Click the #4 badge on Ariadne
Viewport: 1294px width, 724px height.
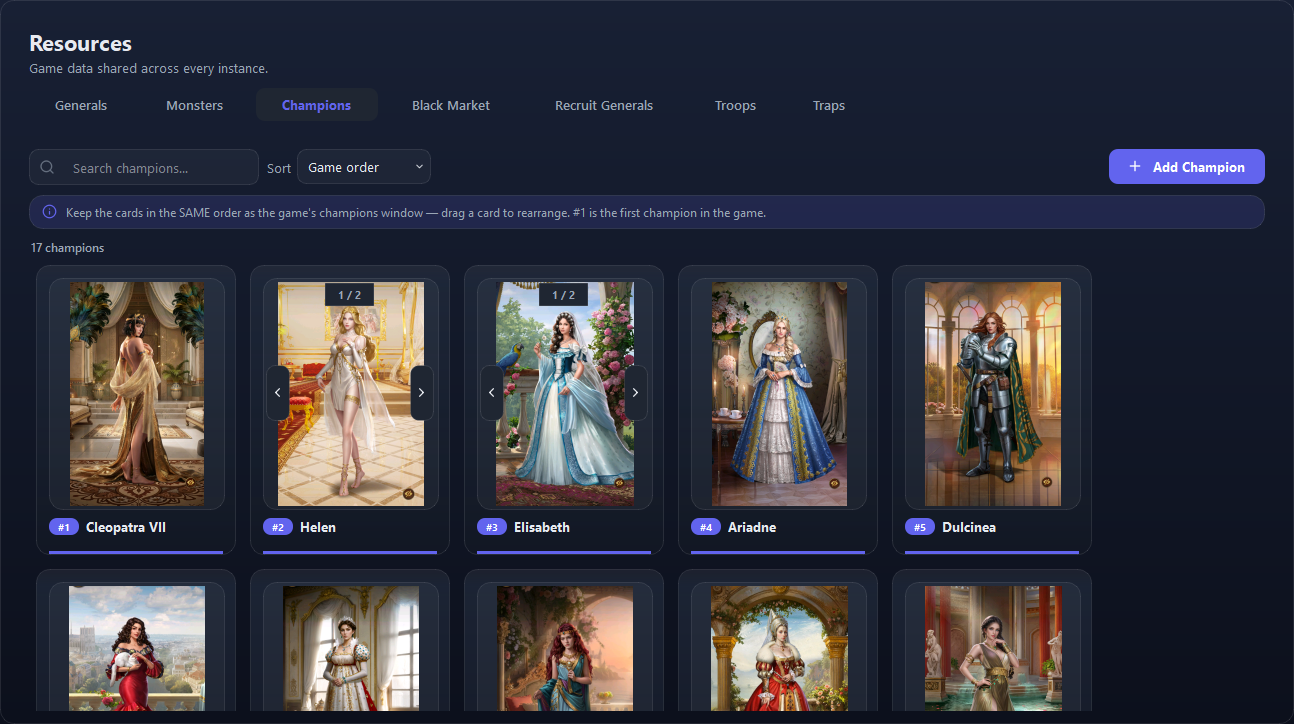(x=706, y=527)
